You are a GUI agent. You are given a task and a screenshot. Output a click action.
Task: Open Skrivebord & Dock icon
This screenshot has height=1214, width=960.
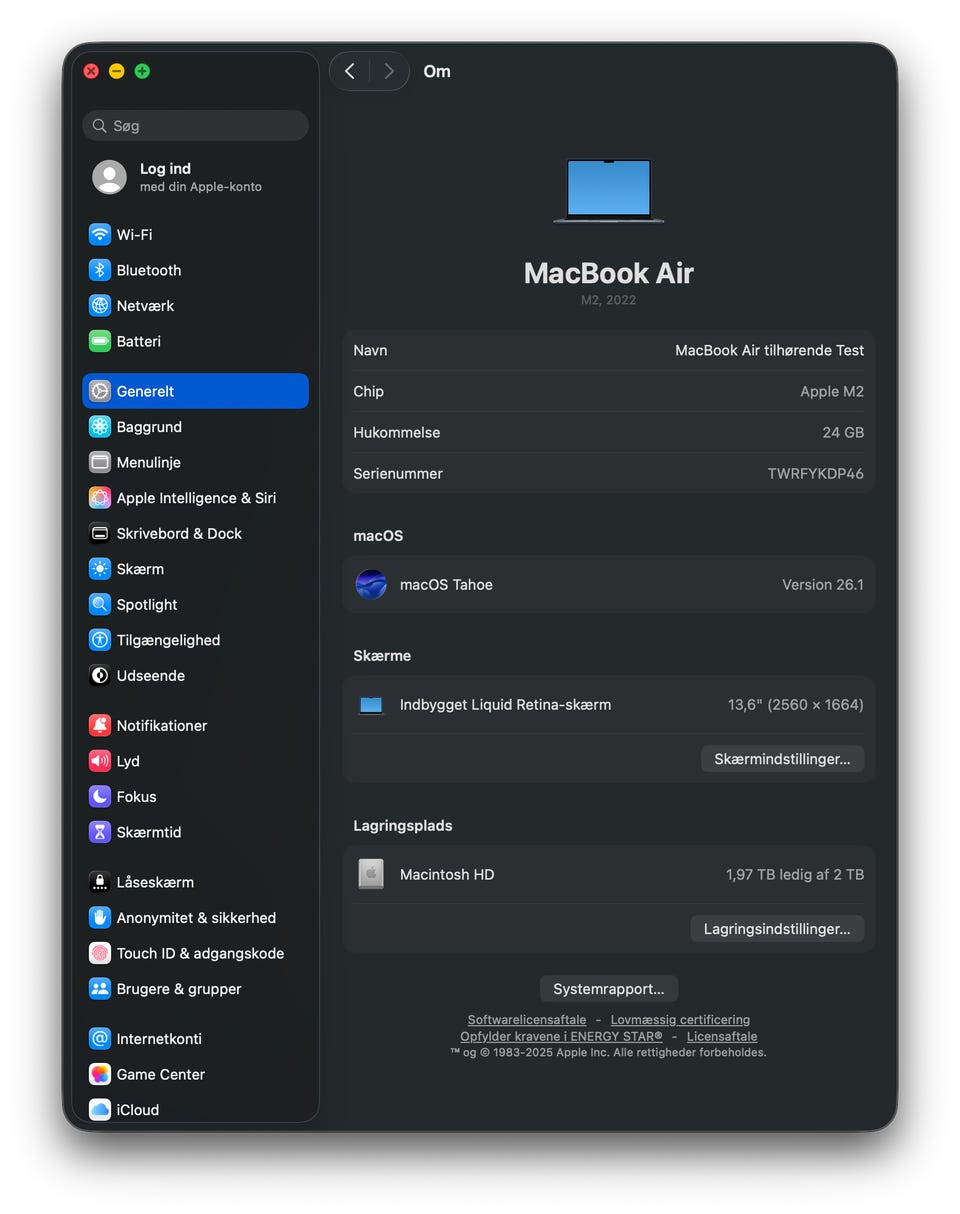click(99, 533)
